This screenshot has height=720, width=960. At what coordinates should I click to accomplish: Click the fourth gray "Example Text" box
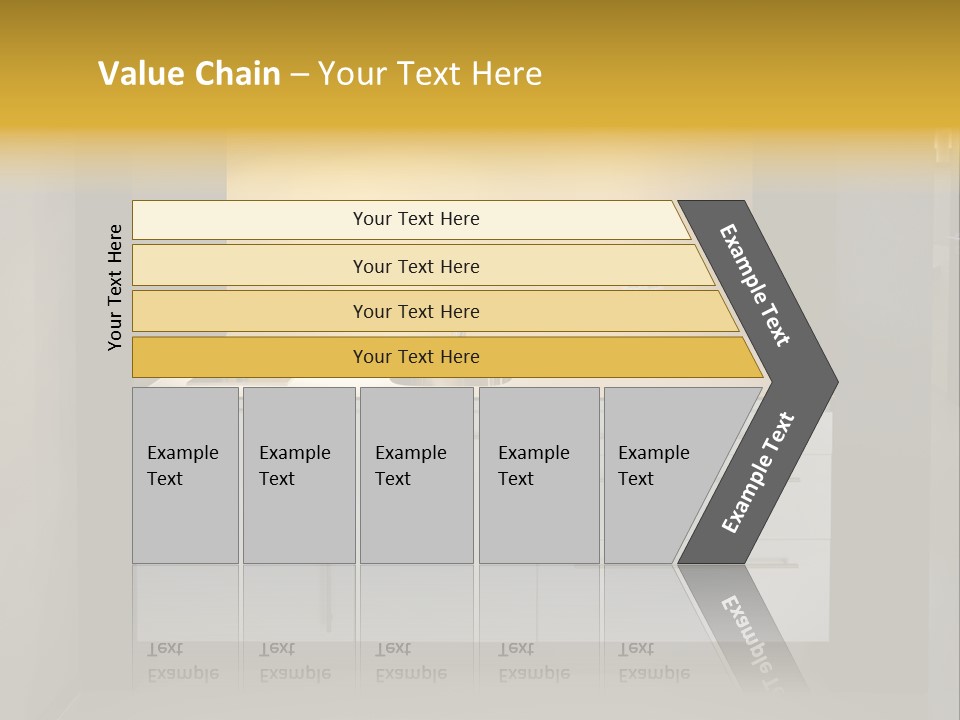(x=538, y=475)
